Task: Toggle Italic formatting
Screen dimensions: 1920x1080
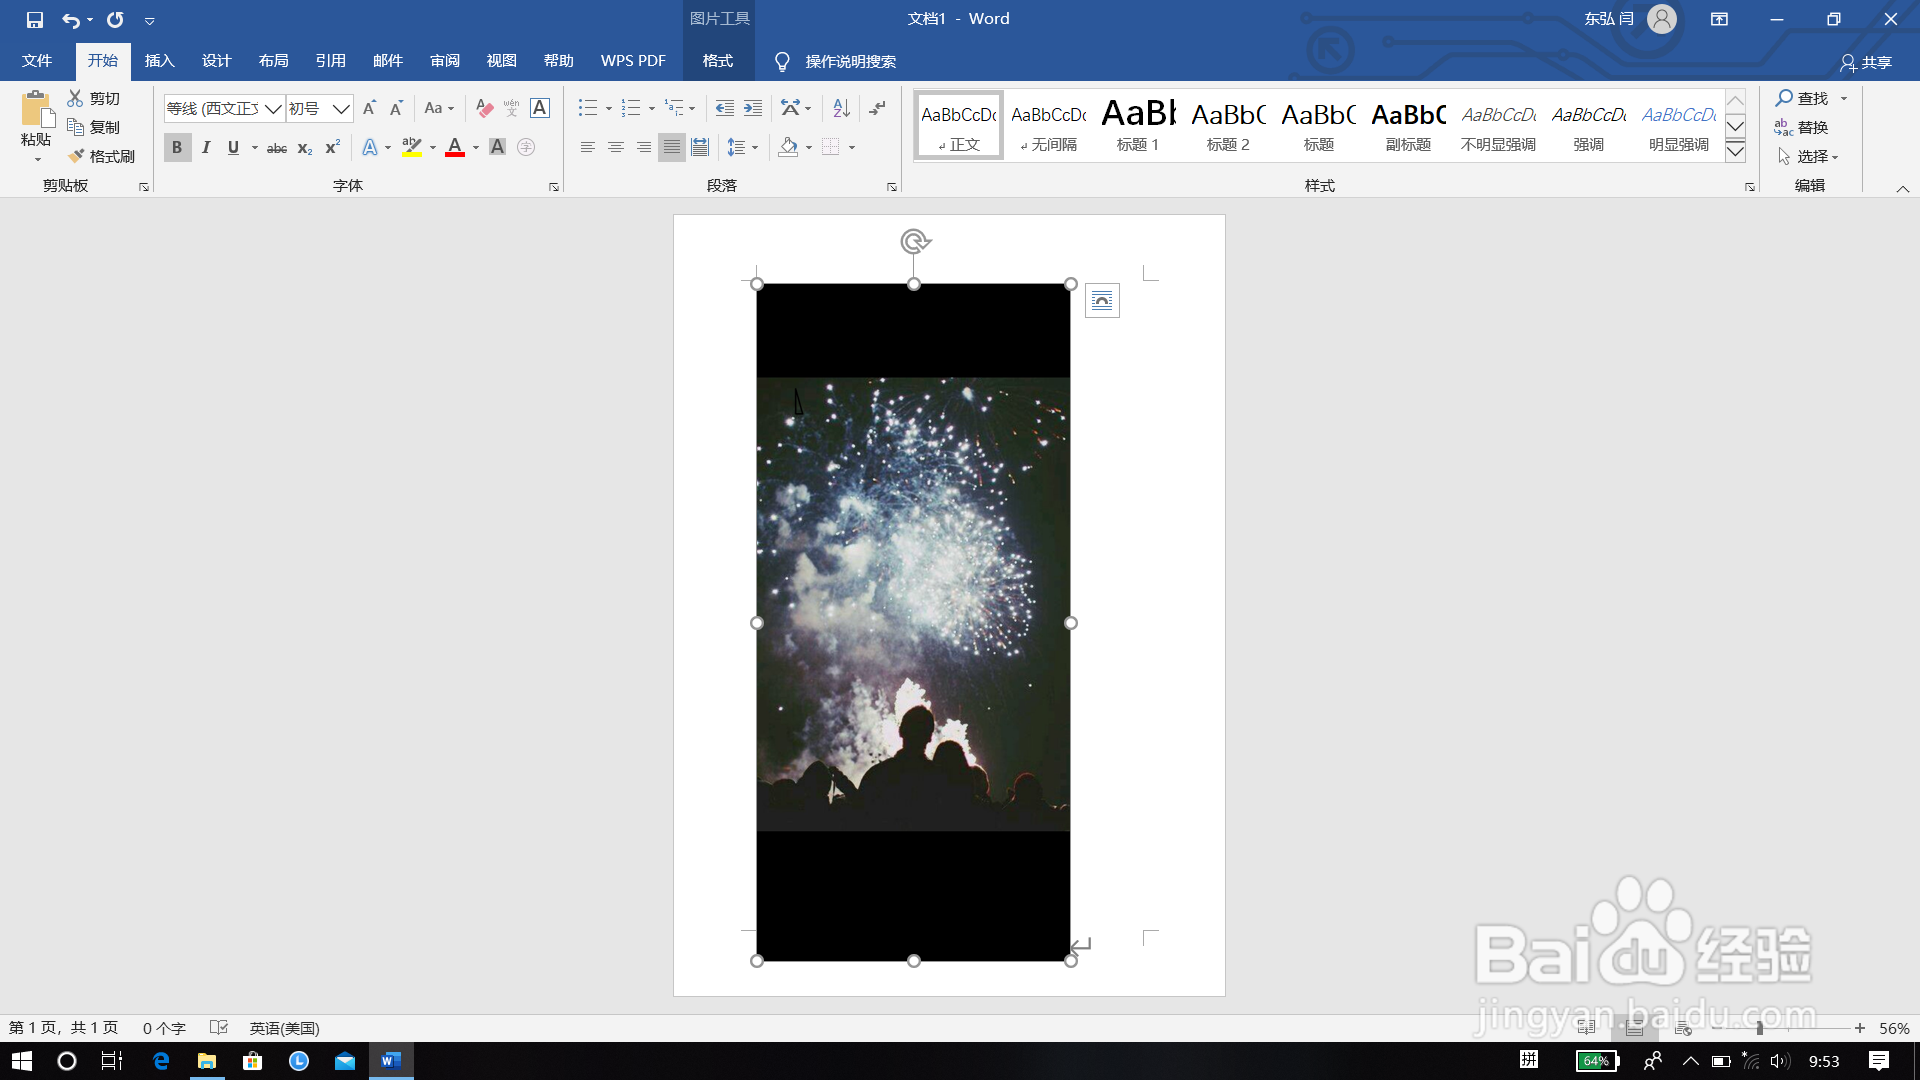Action: [x=206, y=147]
